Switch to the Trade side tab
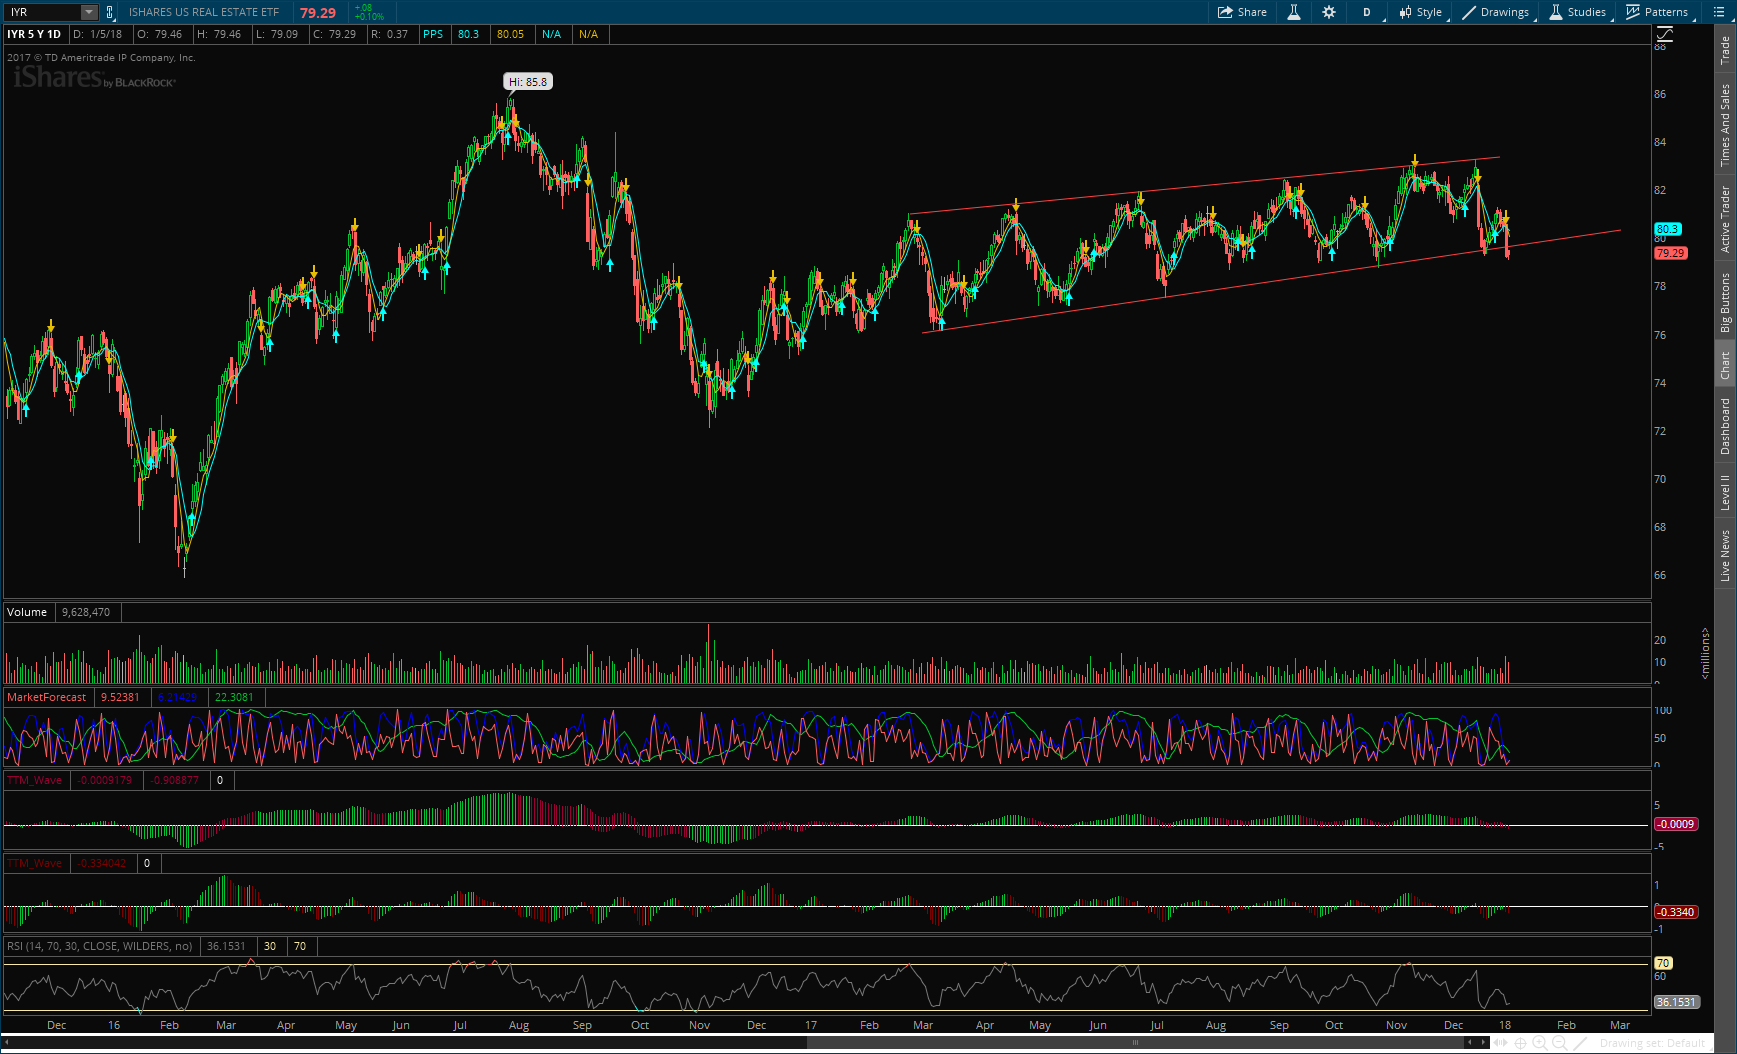1737x1054 pixels. pos(1725,50)
